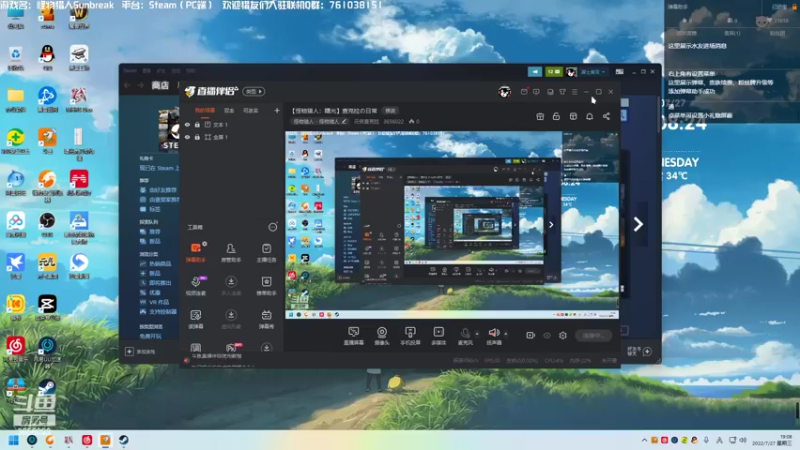Open the settings gear in the bottom bar
800x450 pixels.
coord(563,335)
